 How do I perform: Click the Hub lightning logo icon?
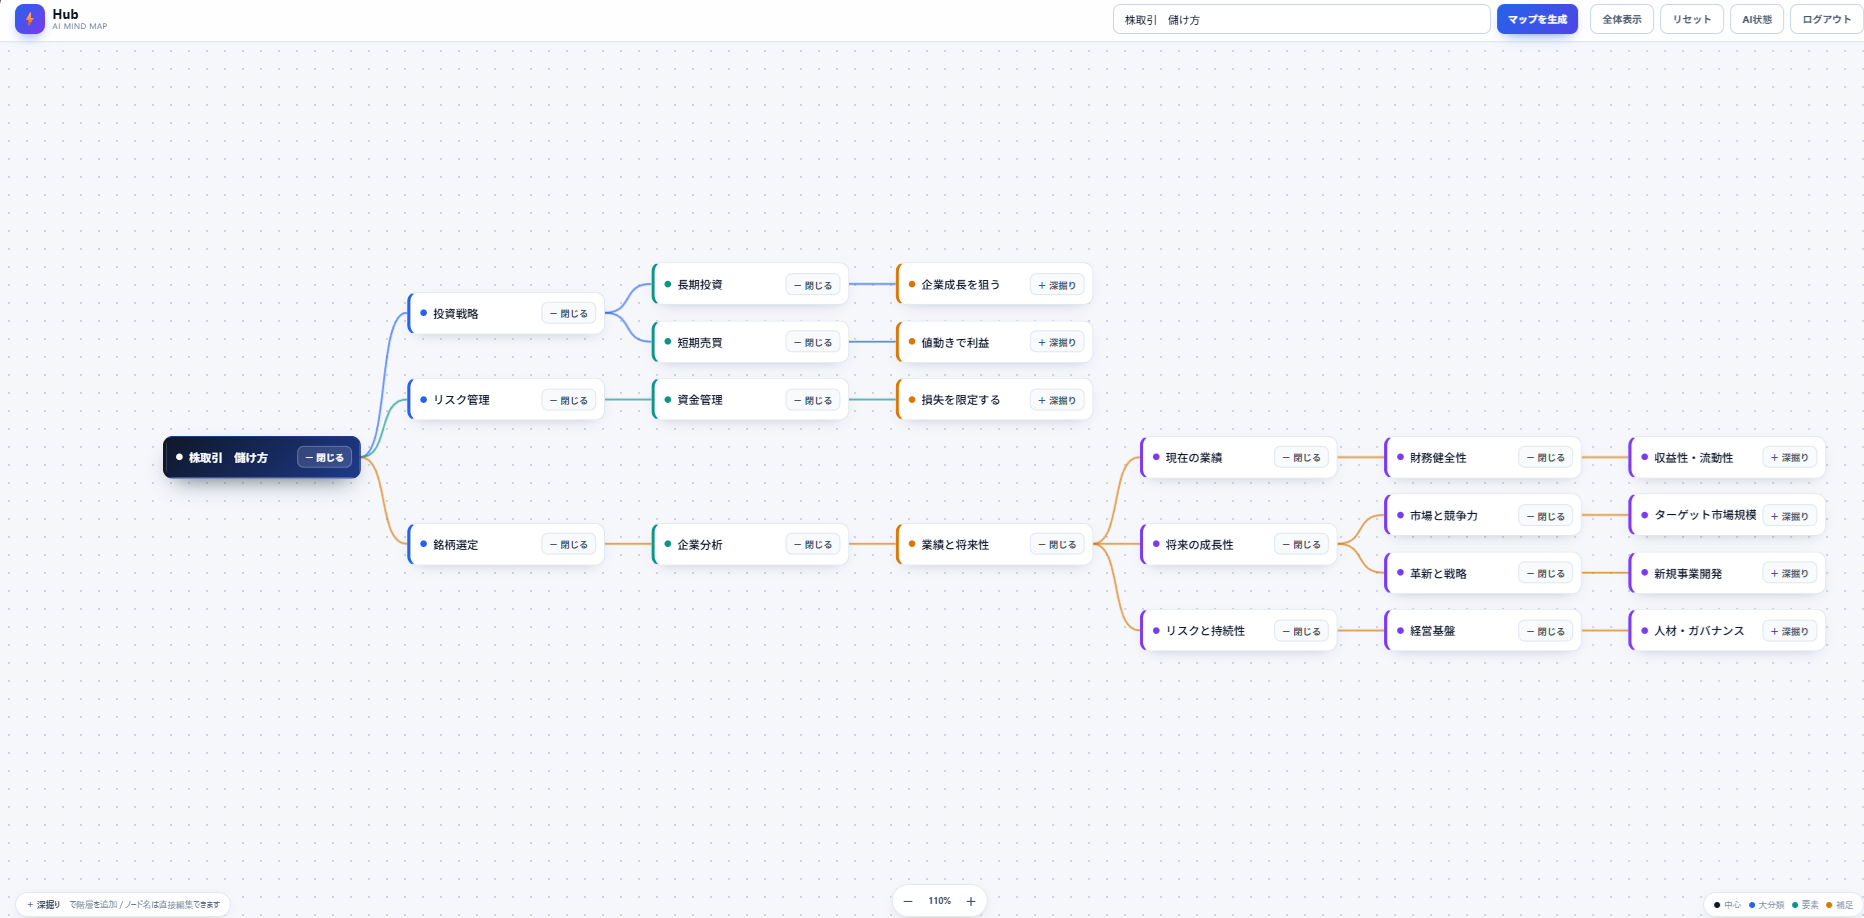pyautogui.click(x=30, y=19)
